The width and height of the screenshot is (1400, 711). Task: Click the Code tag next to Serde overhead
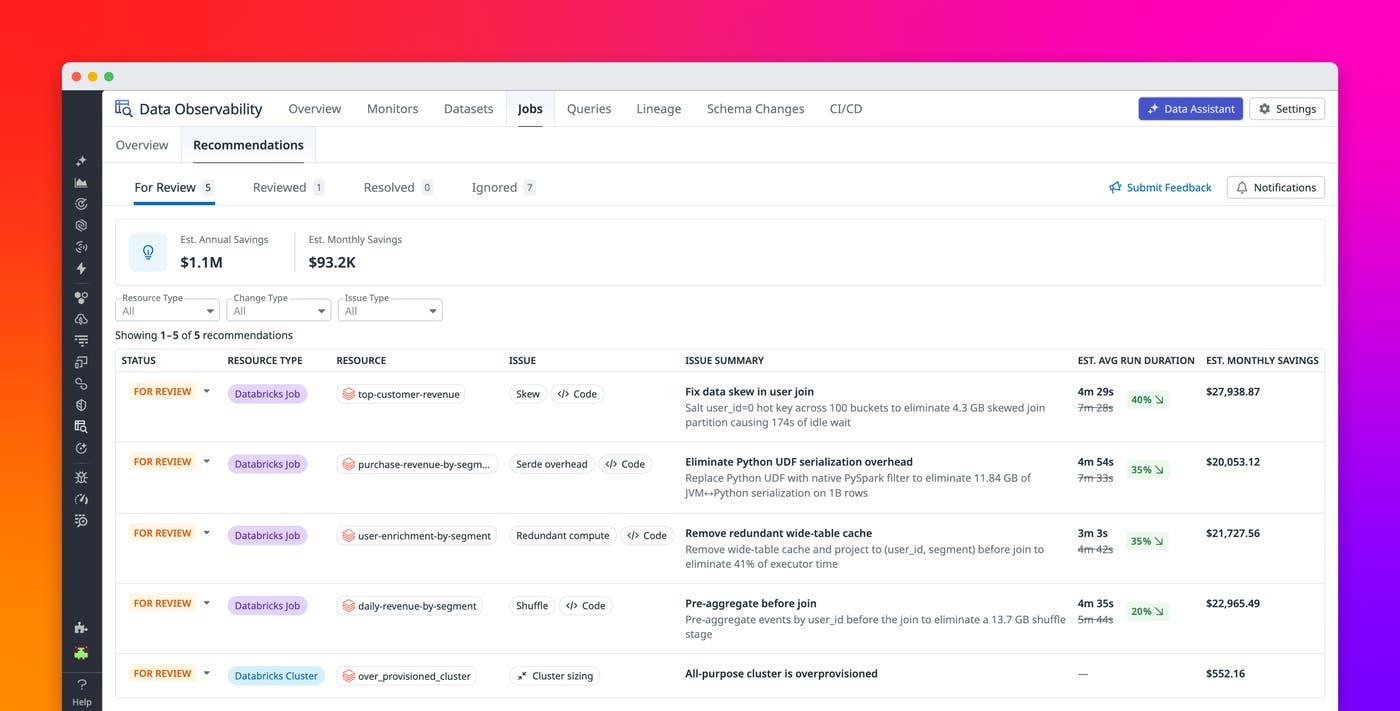click(625, 464)
